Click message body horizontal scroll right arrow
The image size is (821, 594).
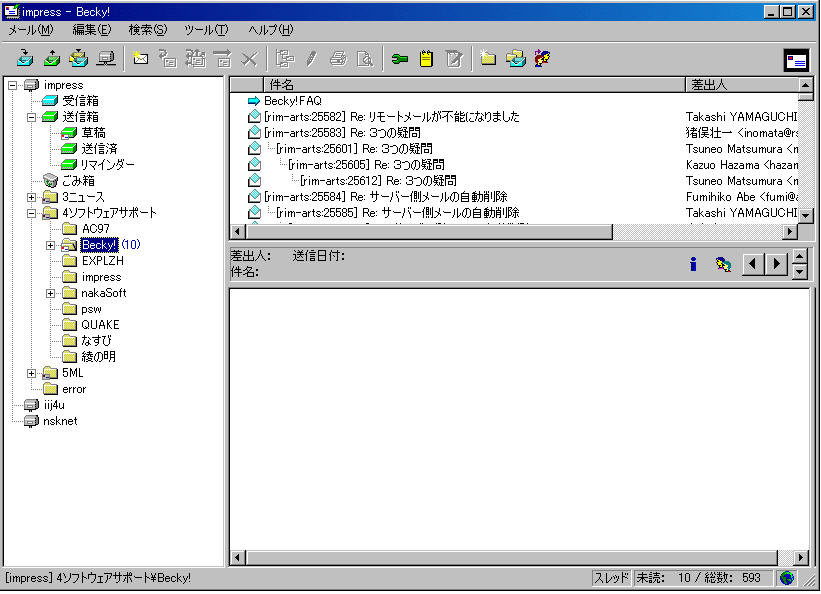pos(801,558)
